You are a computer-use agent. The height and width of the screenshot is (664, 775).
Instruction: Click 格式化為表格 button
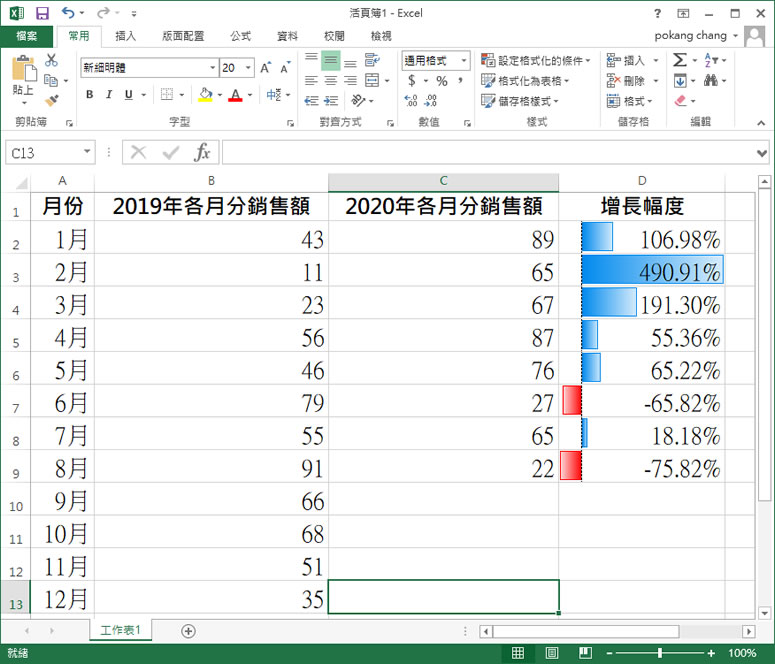point(526,81)
